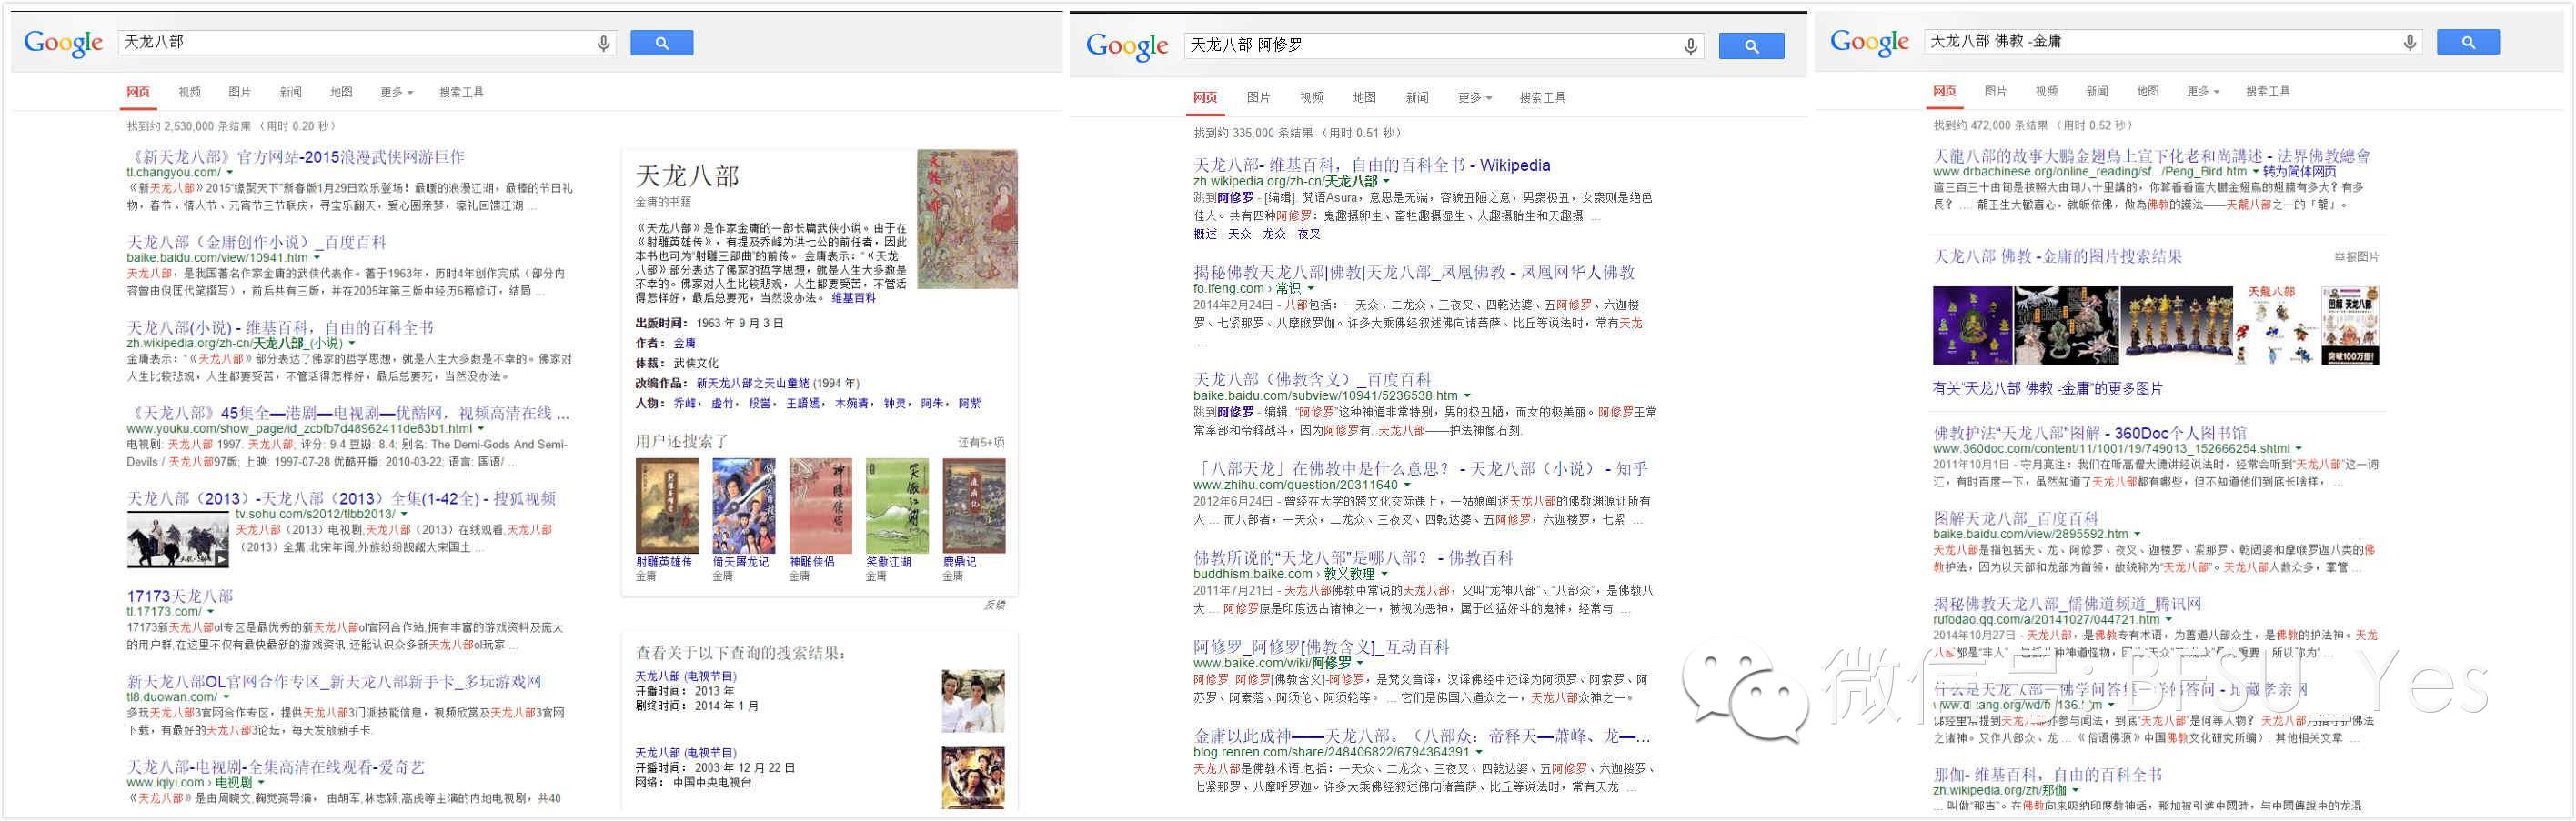Open 有关"天龙八部 佛教 -金庸"的更多图片
This screenshot has height=821, width=2576.
click(x=2047, y=389)
